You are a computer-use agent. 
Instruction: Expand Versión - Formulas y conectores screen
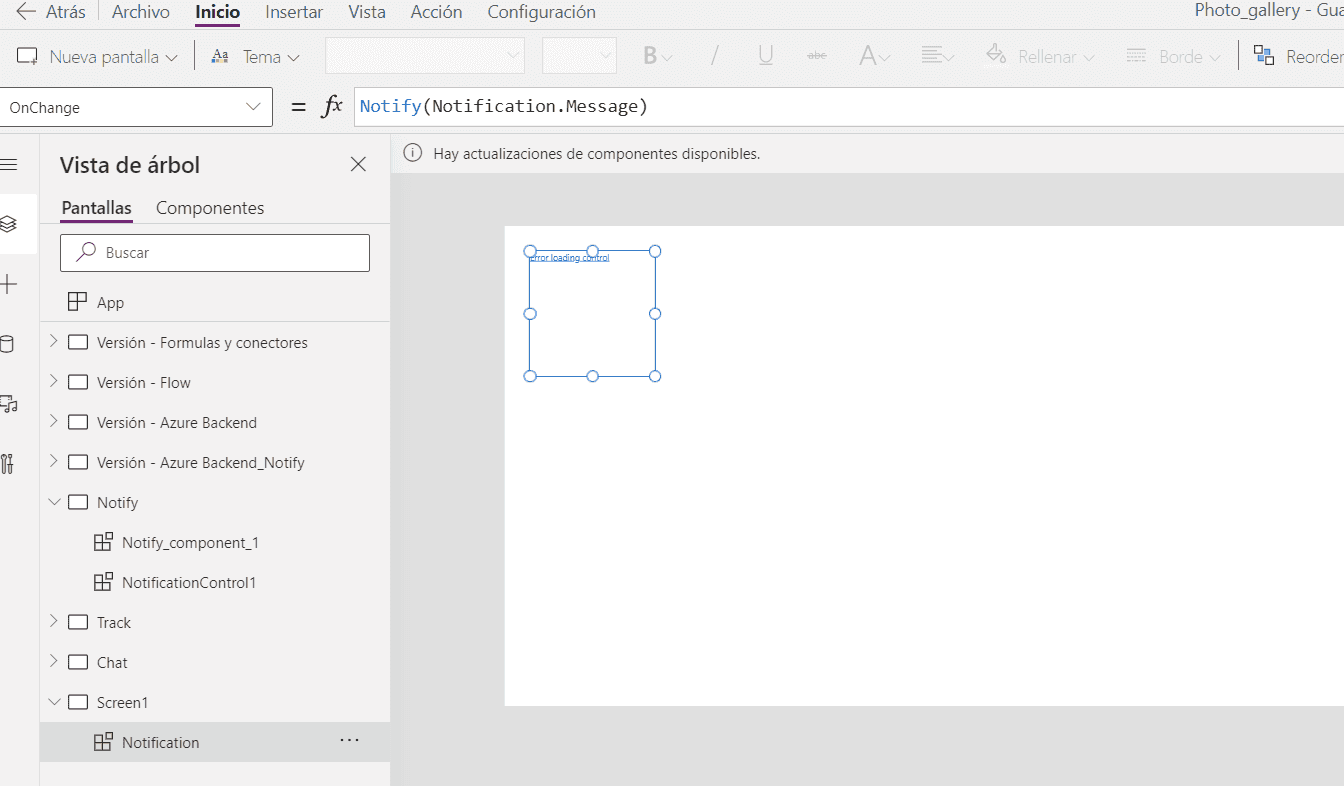pos(54,342)
